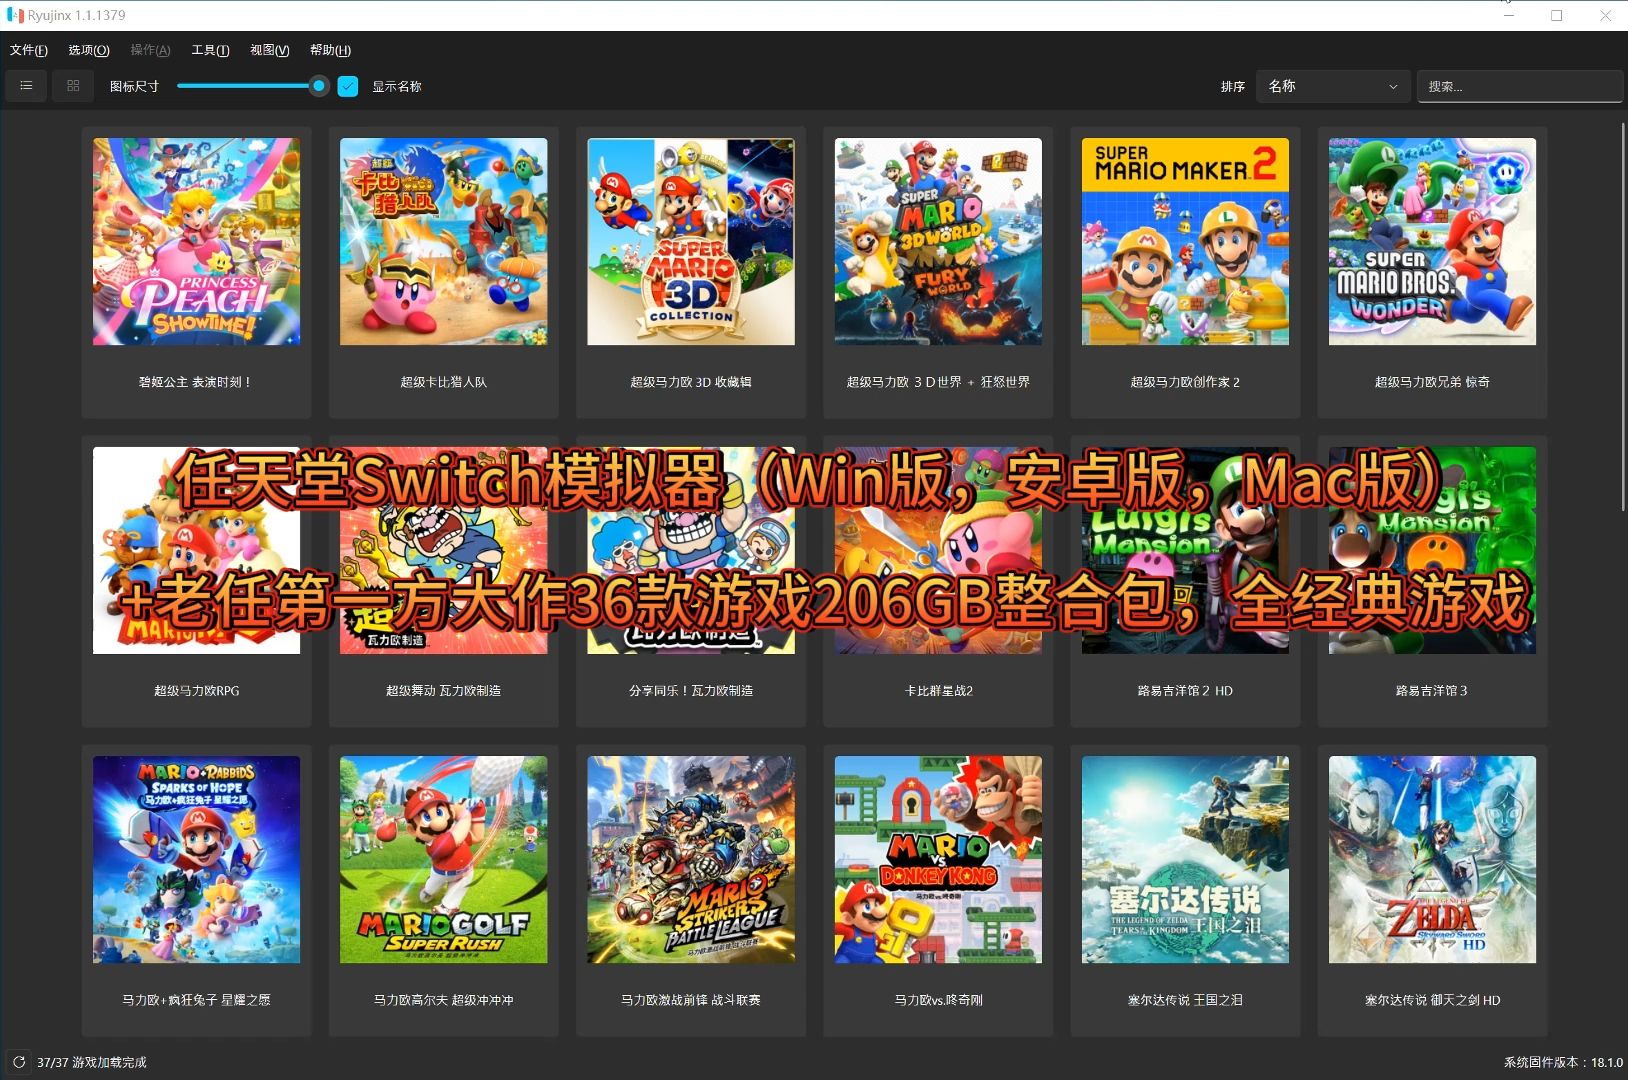Select Super Mario 3D Collection cover
Image resolution: width=1628 pixels, height=1080 pixels.
click(x=691, y=241)
